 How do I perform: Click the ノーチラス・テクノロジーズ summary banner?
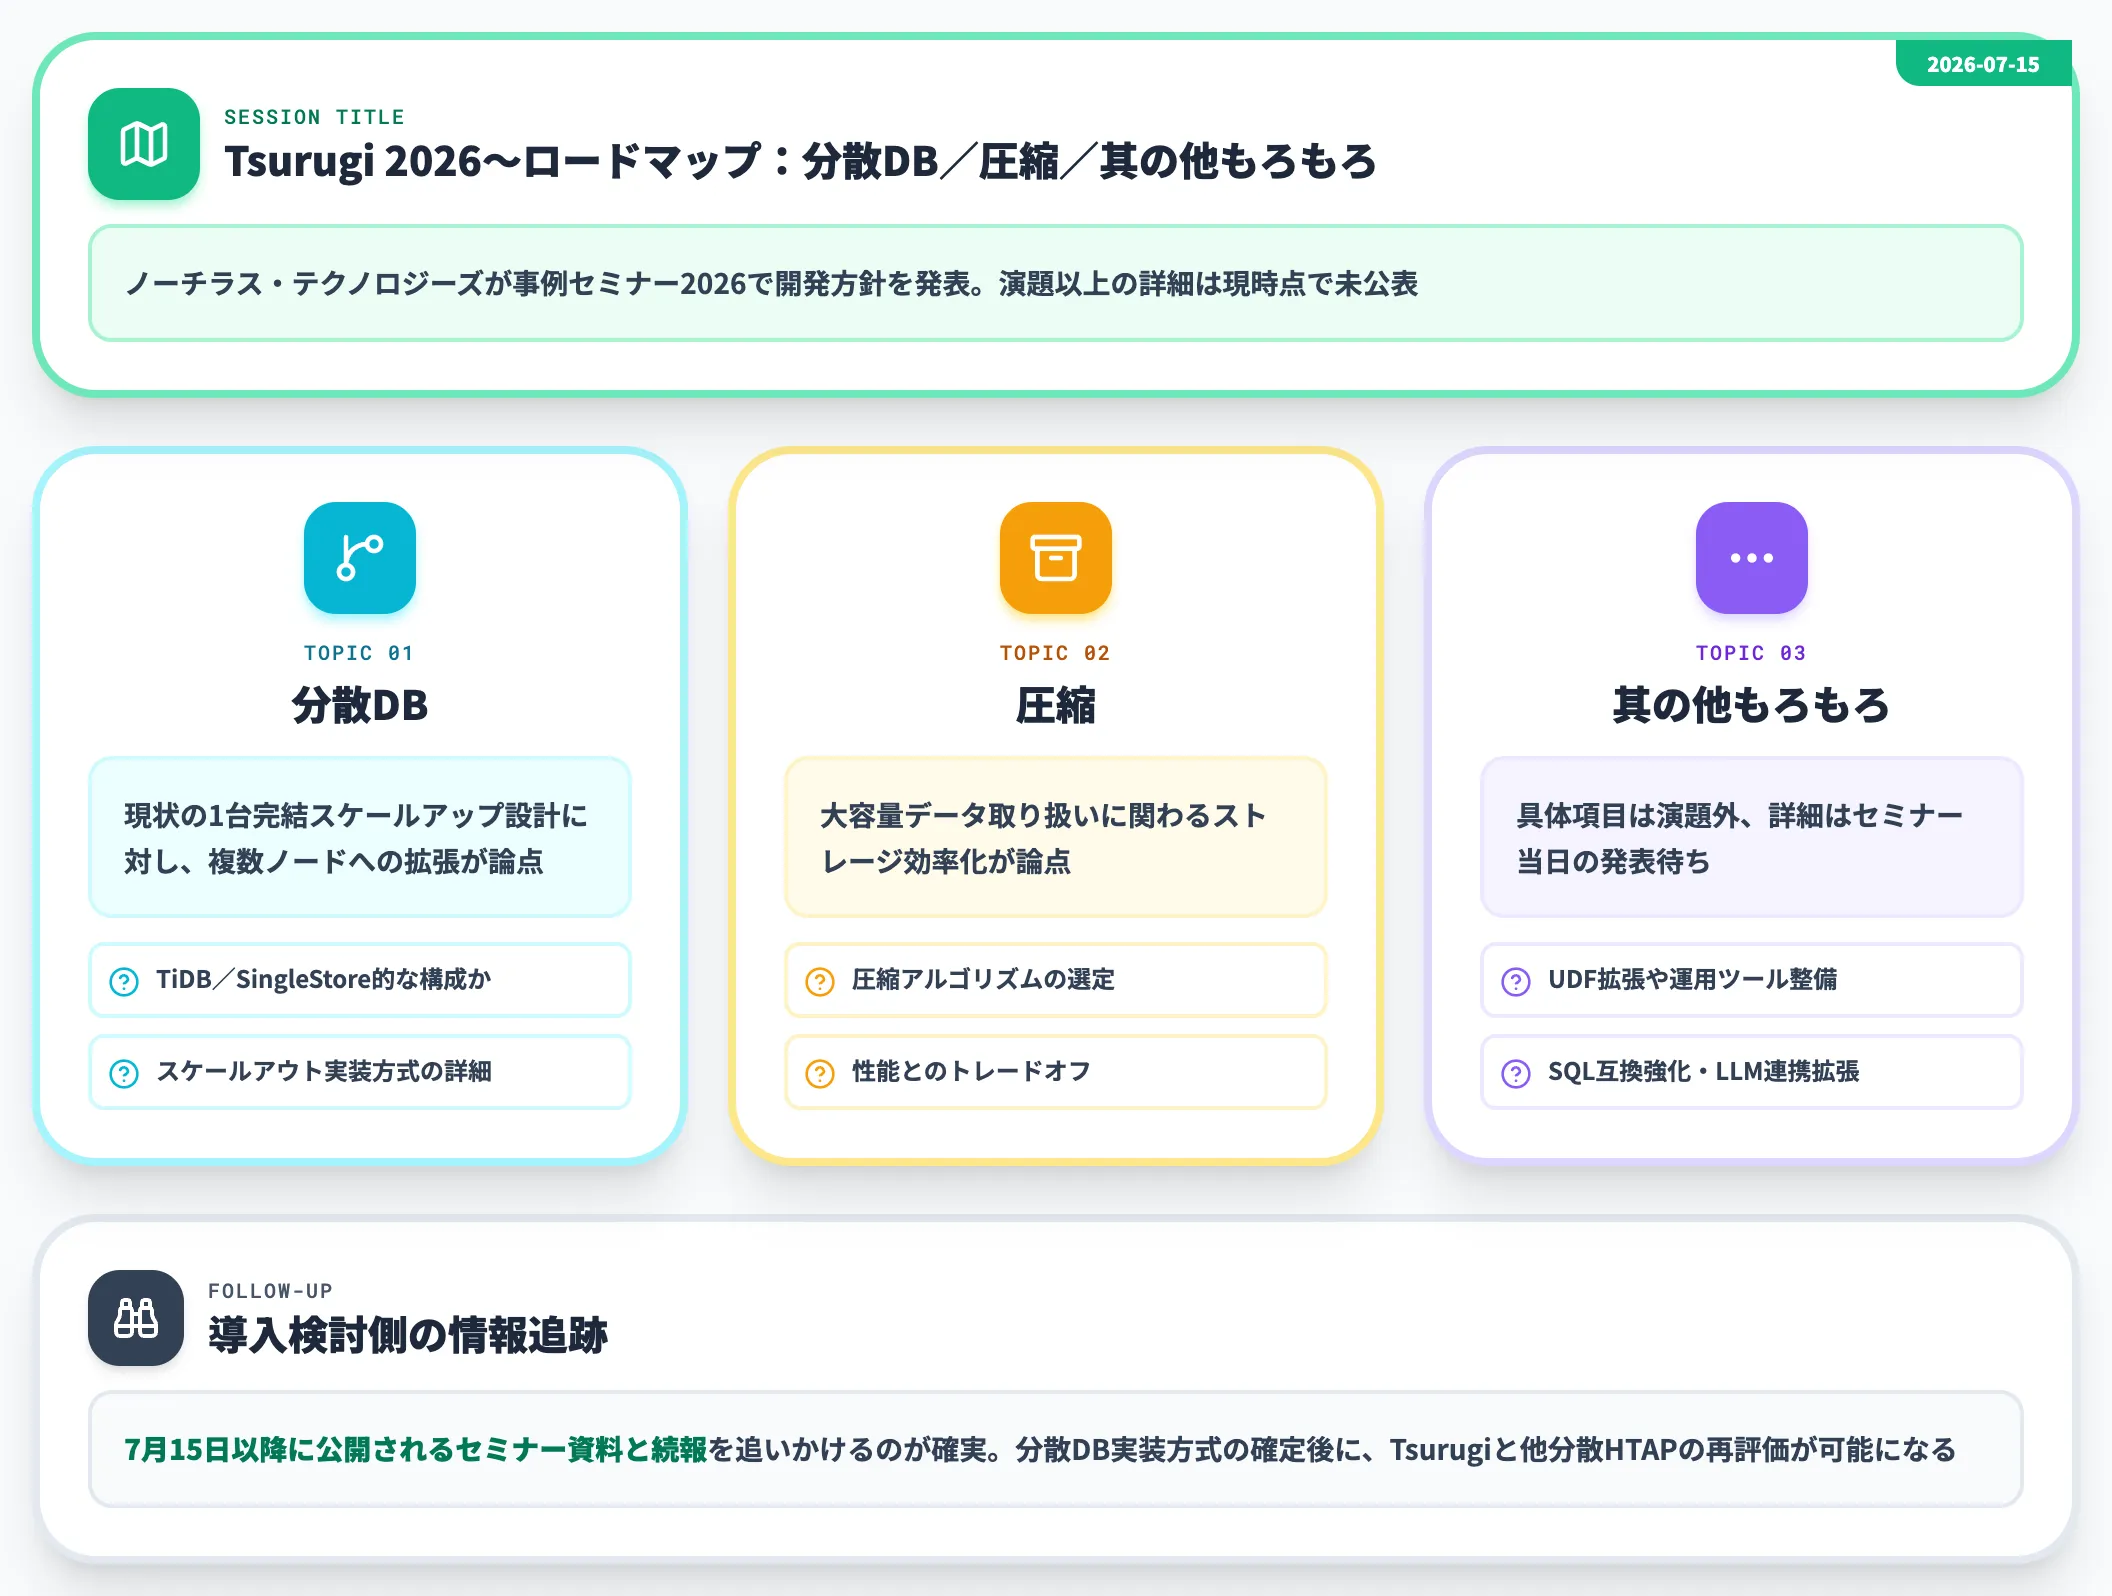1056,283
